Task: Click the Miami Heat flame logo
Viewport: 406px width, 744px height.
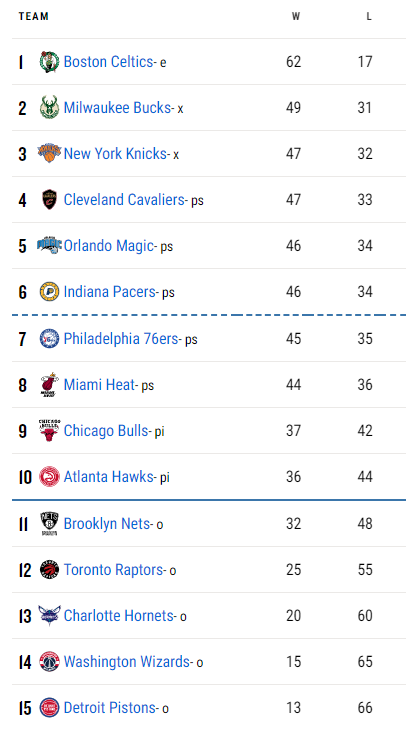Action: [49, 385]
